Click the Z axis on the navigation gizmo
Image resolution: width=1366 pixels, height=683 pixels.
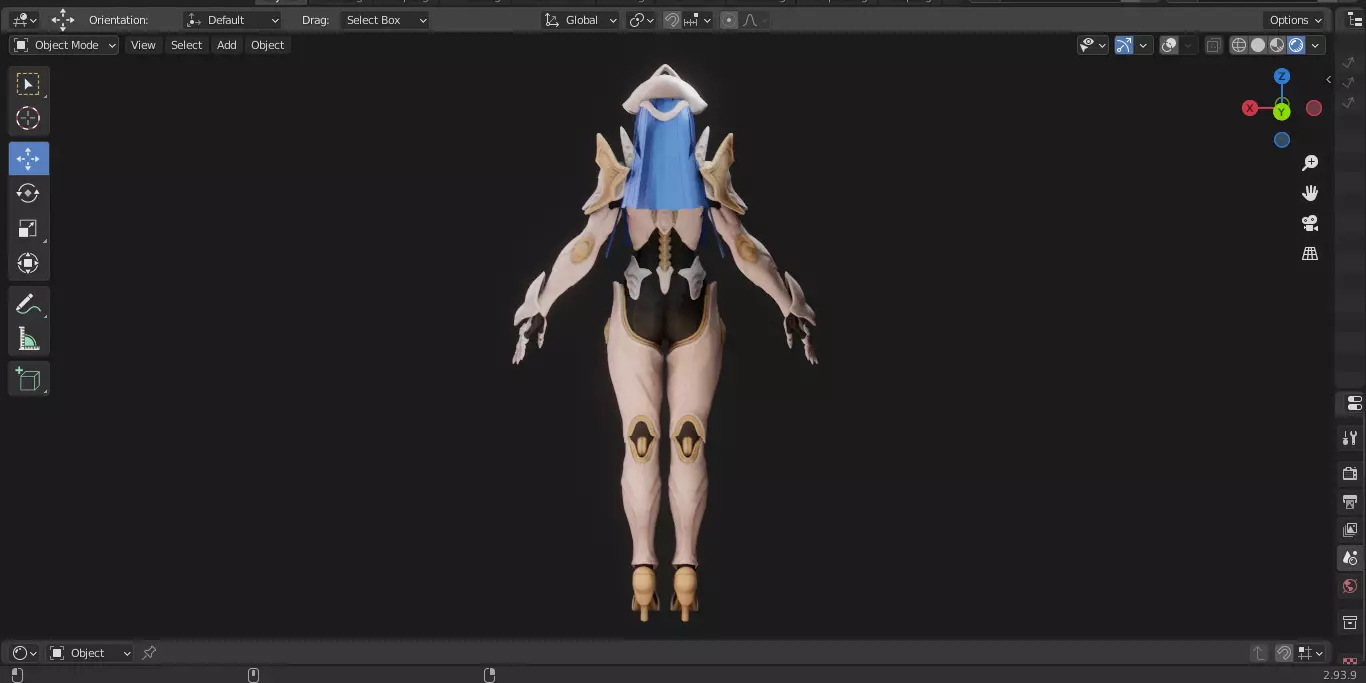pos(1282,77)
